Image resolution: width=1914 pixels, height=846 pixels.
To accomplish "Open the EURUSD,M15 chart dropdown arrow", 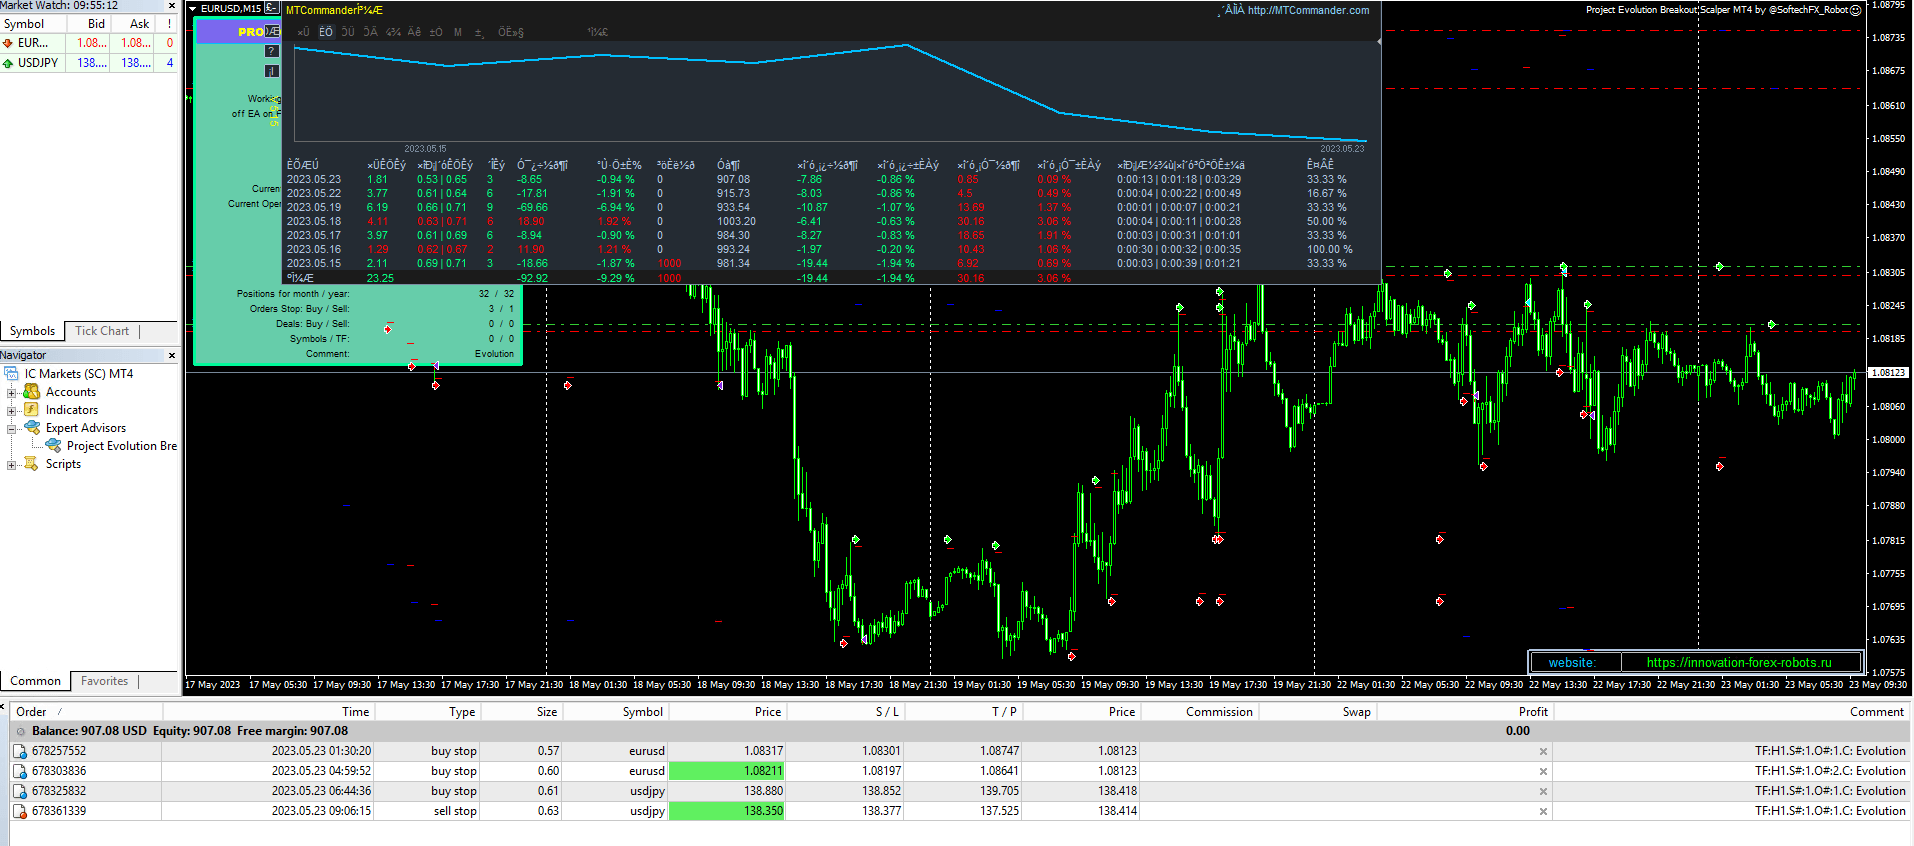I will (191, 8).
